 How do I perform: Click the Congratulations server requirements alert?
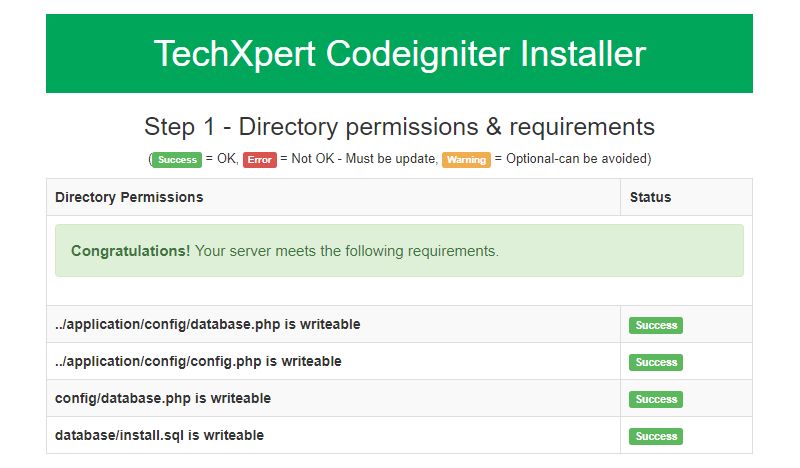[399, 250]
